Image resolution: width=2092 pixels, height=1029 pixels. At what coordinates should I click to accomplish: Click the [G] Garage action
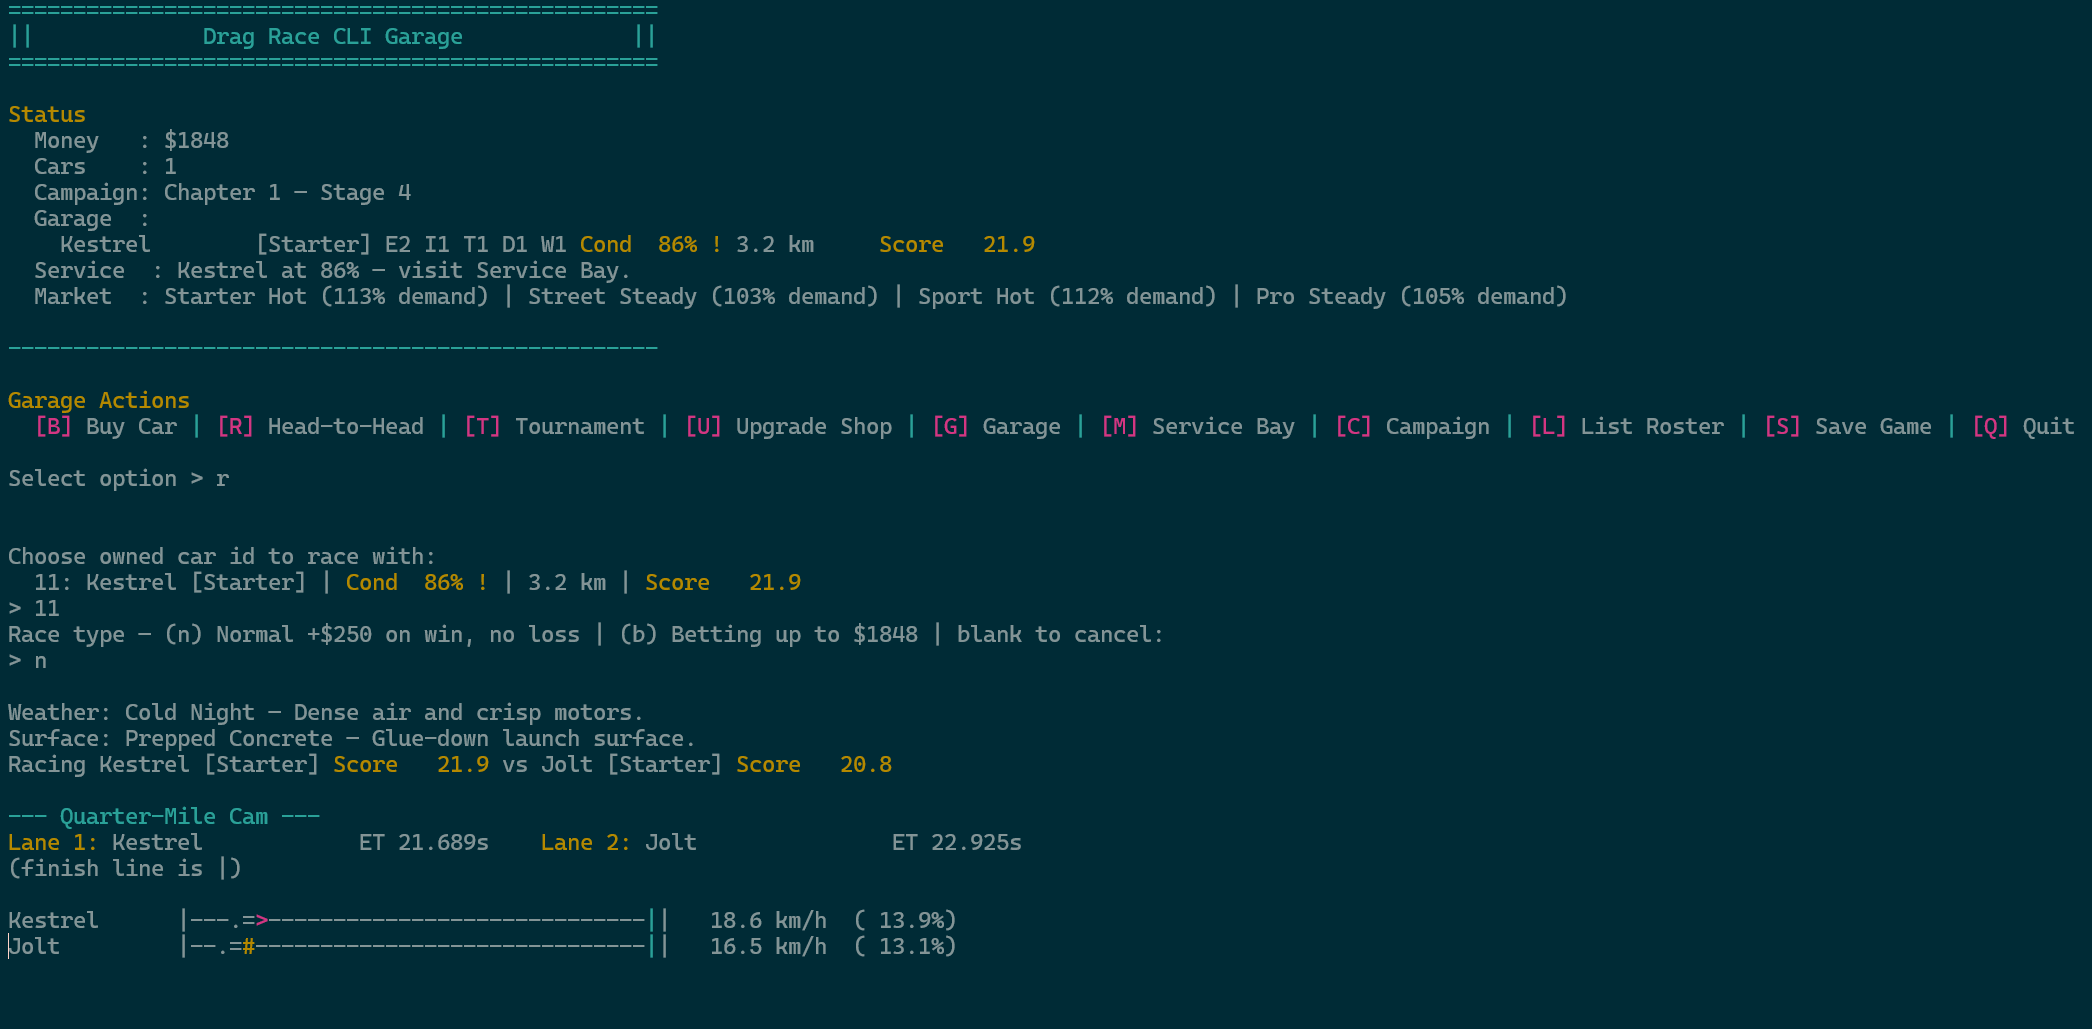tap(996, 427)
